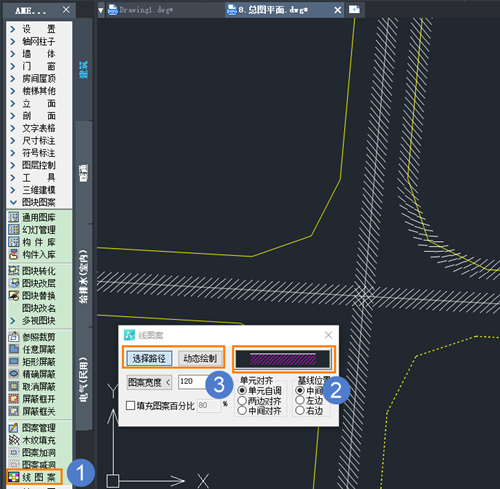Click the purple hatch pattern preview
Screen dimensions: 500x489
click(x=283, y=359)
